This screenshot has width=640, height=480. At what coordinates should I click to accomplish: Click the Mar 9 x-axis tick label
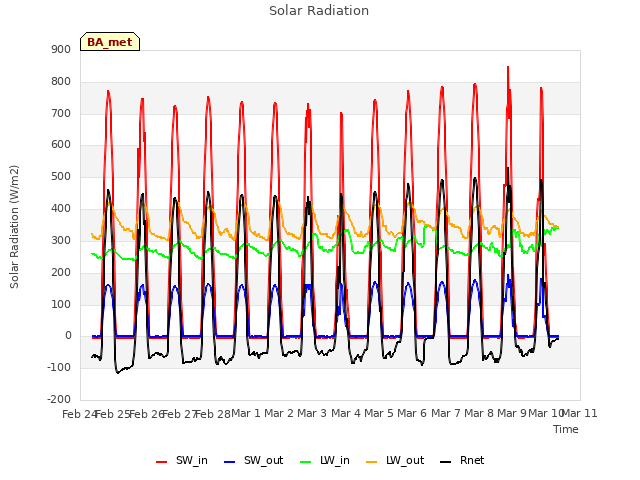click(x=512, y=414)
